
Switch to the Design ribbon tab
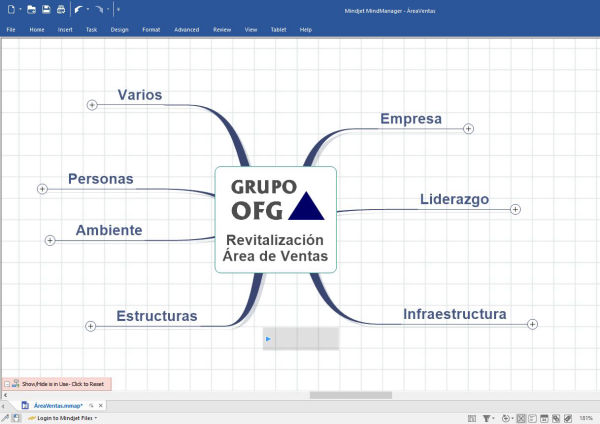click(119, 29)
